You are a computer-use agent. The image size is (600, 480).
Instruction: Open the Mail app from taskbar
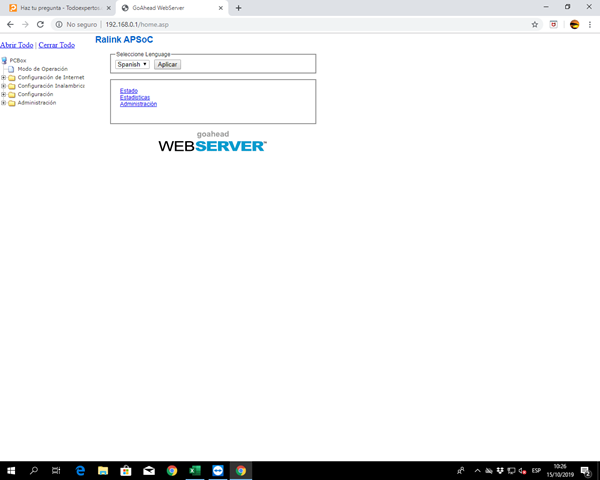[149, 471]
